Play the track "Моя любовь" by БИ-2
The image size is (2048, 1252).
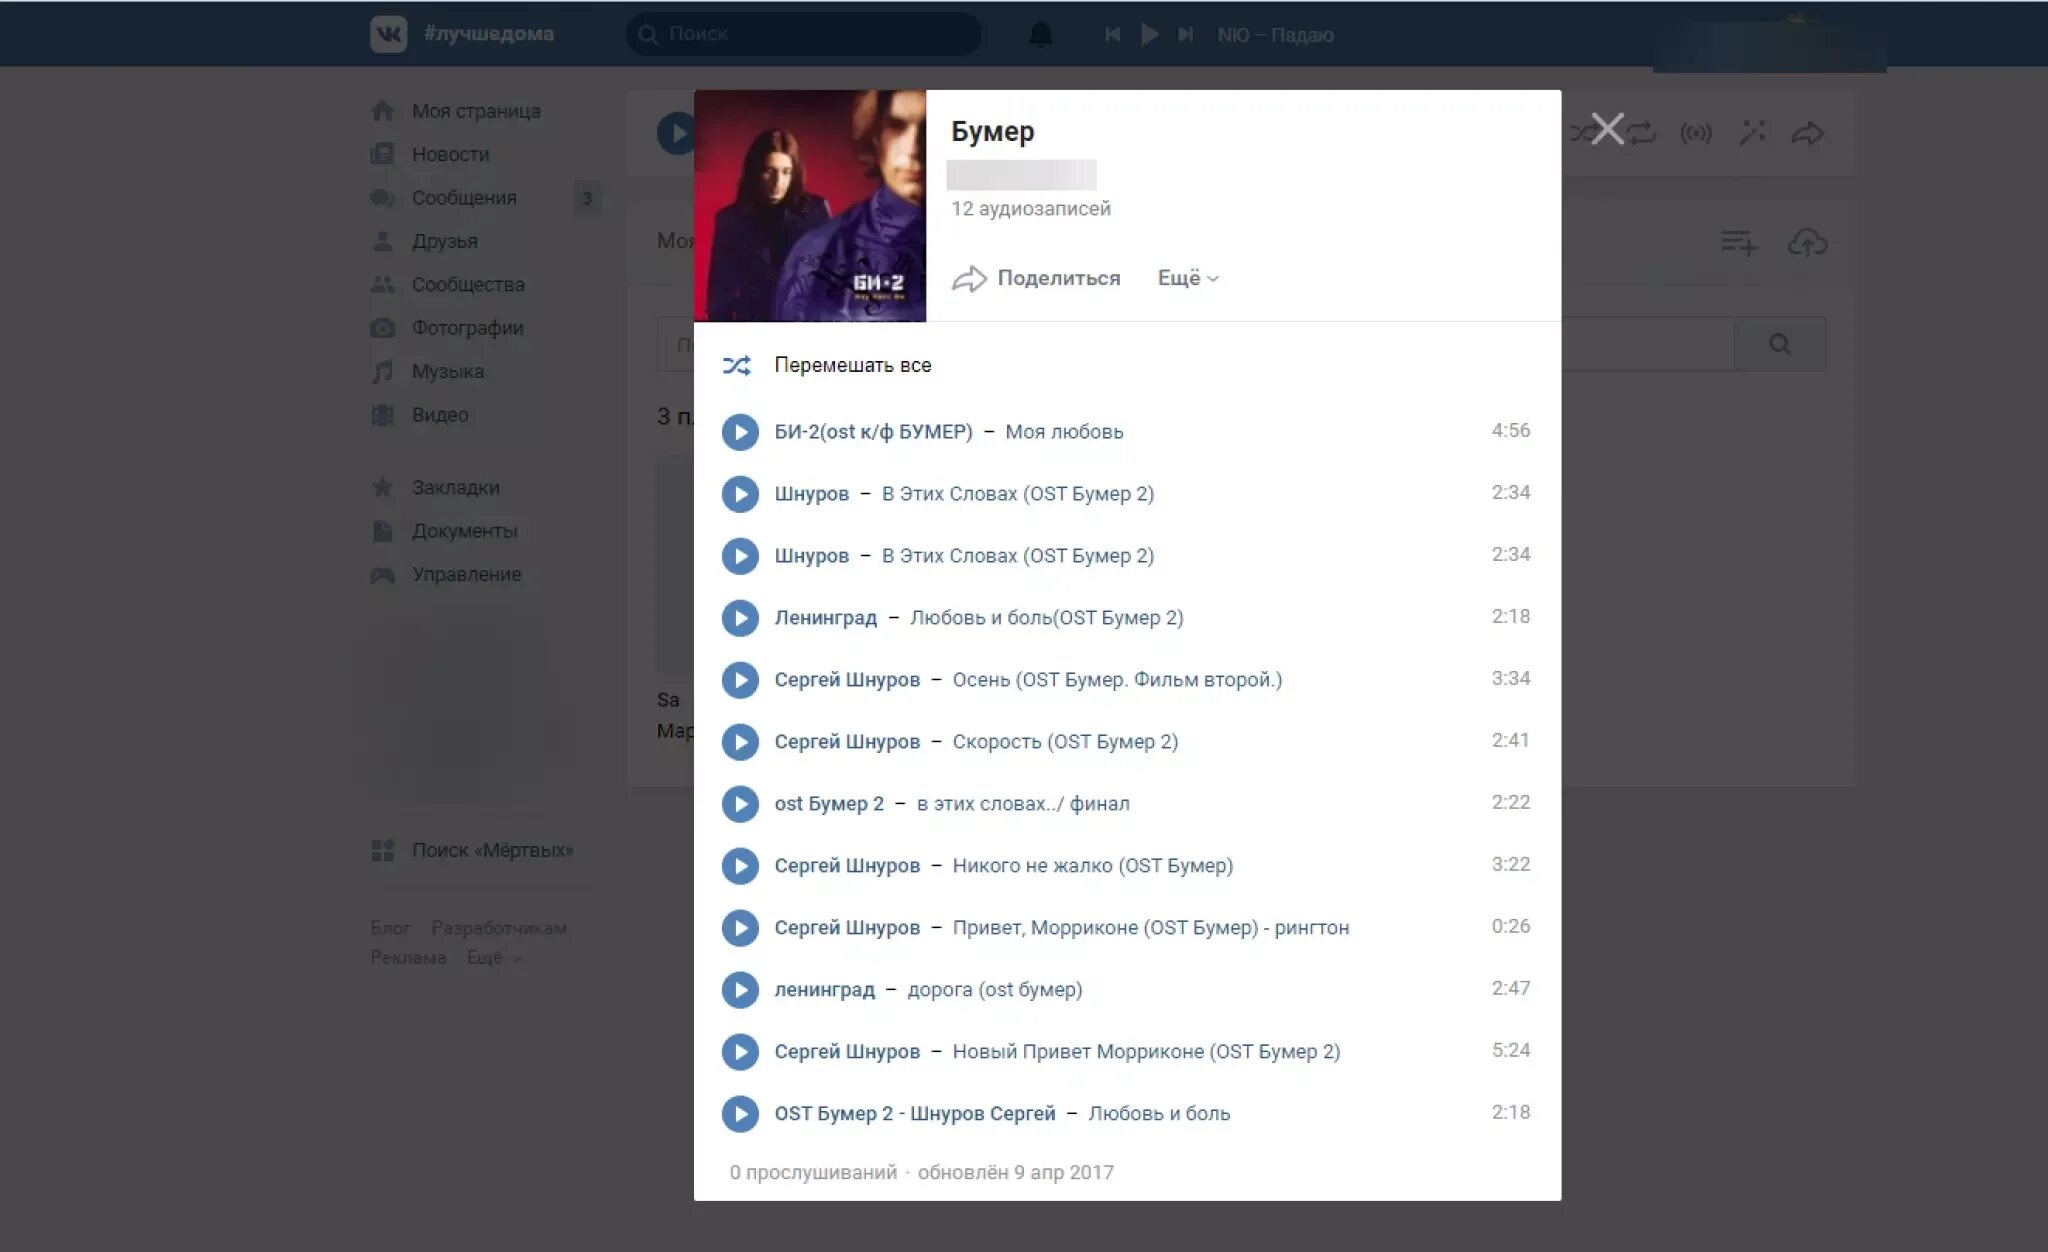coord(740,432)
